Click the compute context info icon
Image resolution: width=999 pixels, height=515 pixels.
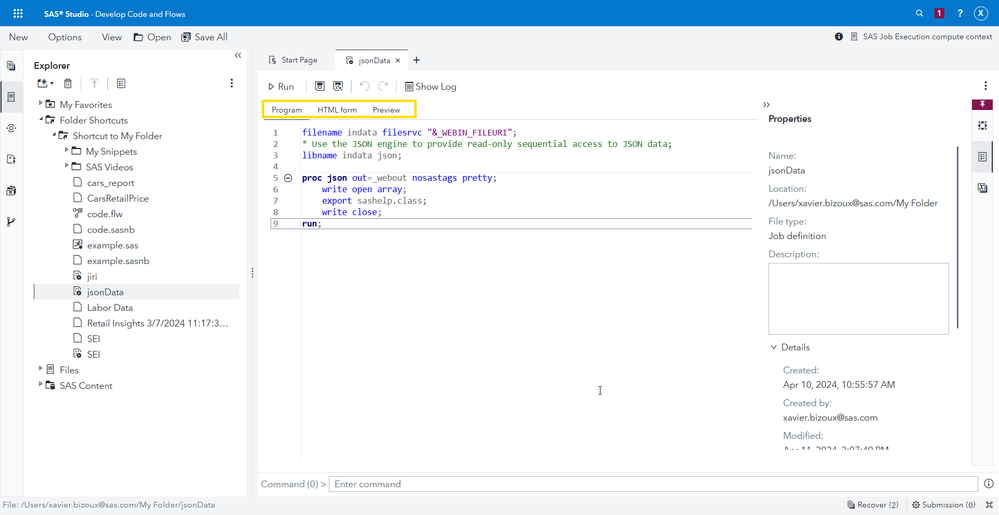838,37
